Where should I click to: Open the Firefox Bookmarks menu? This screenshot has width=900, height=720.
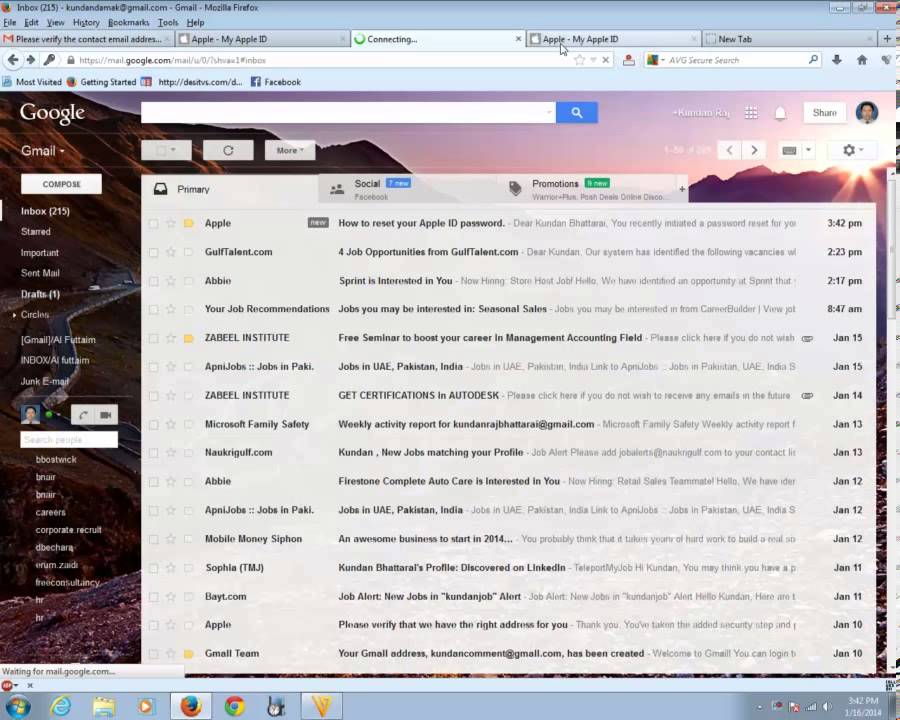point(129,22)
